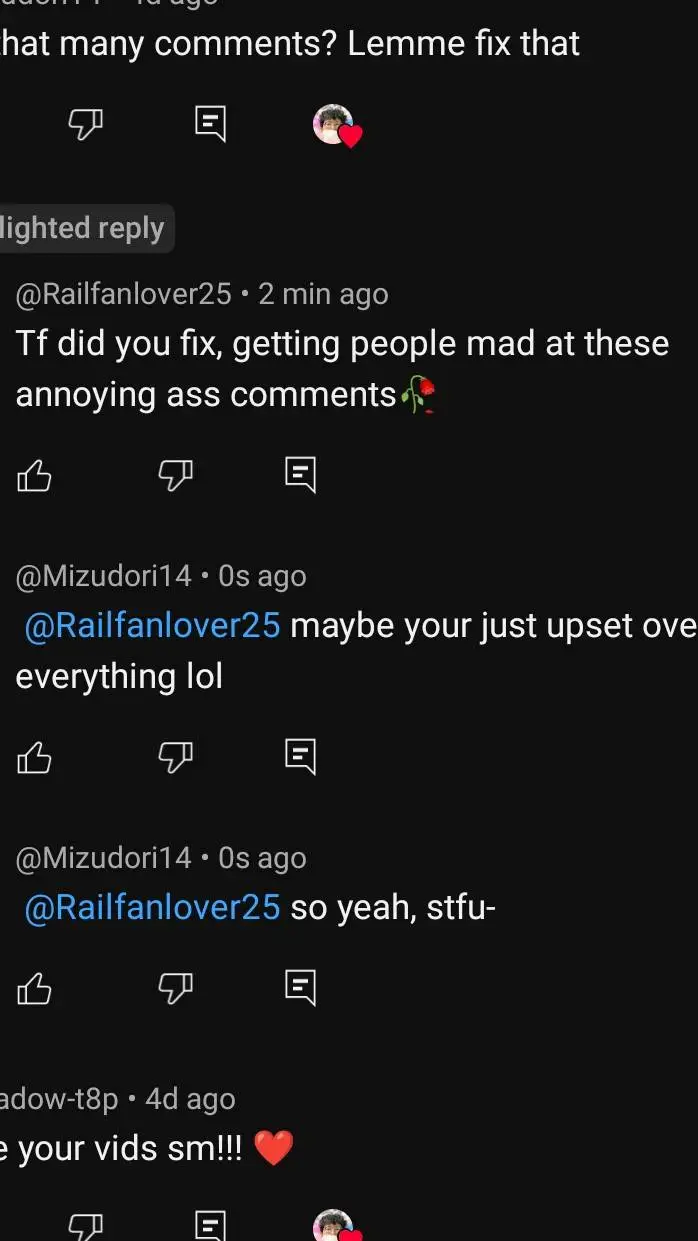Open replies for 'Lemme fix that' comment
Viewport: 698px width, 1241px height.
pos(210,124)
